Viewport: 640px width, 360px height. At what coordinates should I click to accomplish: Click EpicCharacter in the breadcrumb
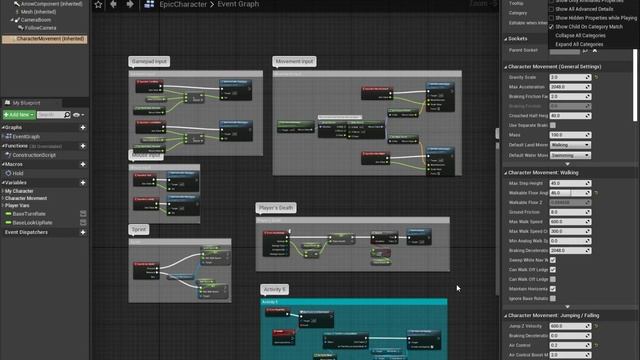pos(183,4)
